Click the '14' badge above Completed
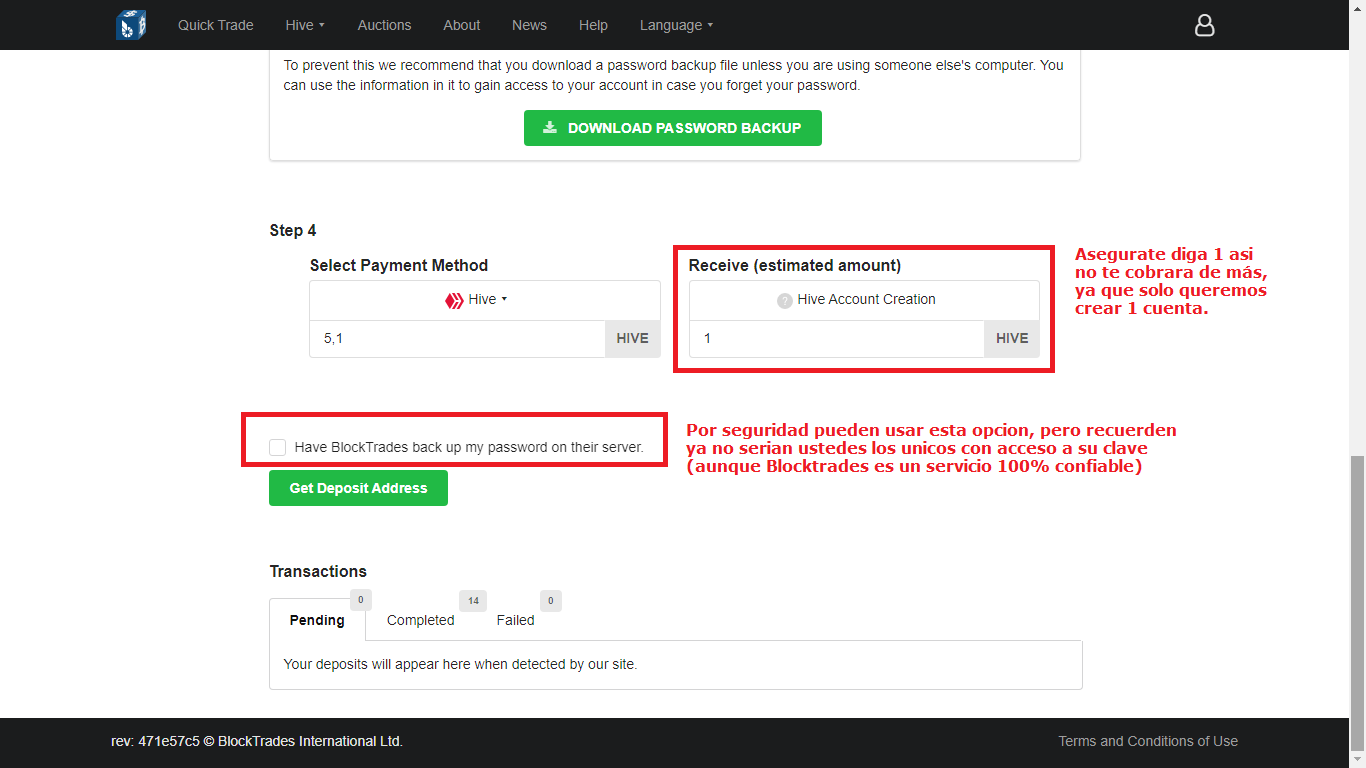Viewport: 1366px width, 768px height. tap(473, 601)
